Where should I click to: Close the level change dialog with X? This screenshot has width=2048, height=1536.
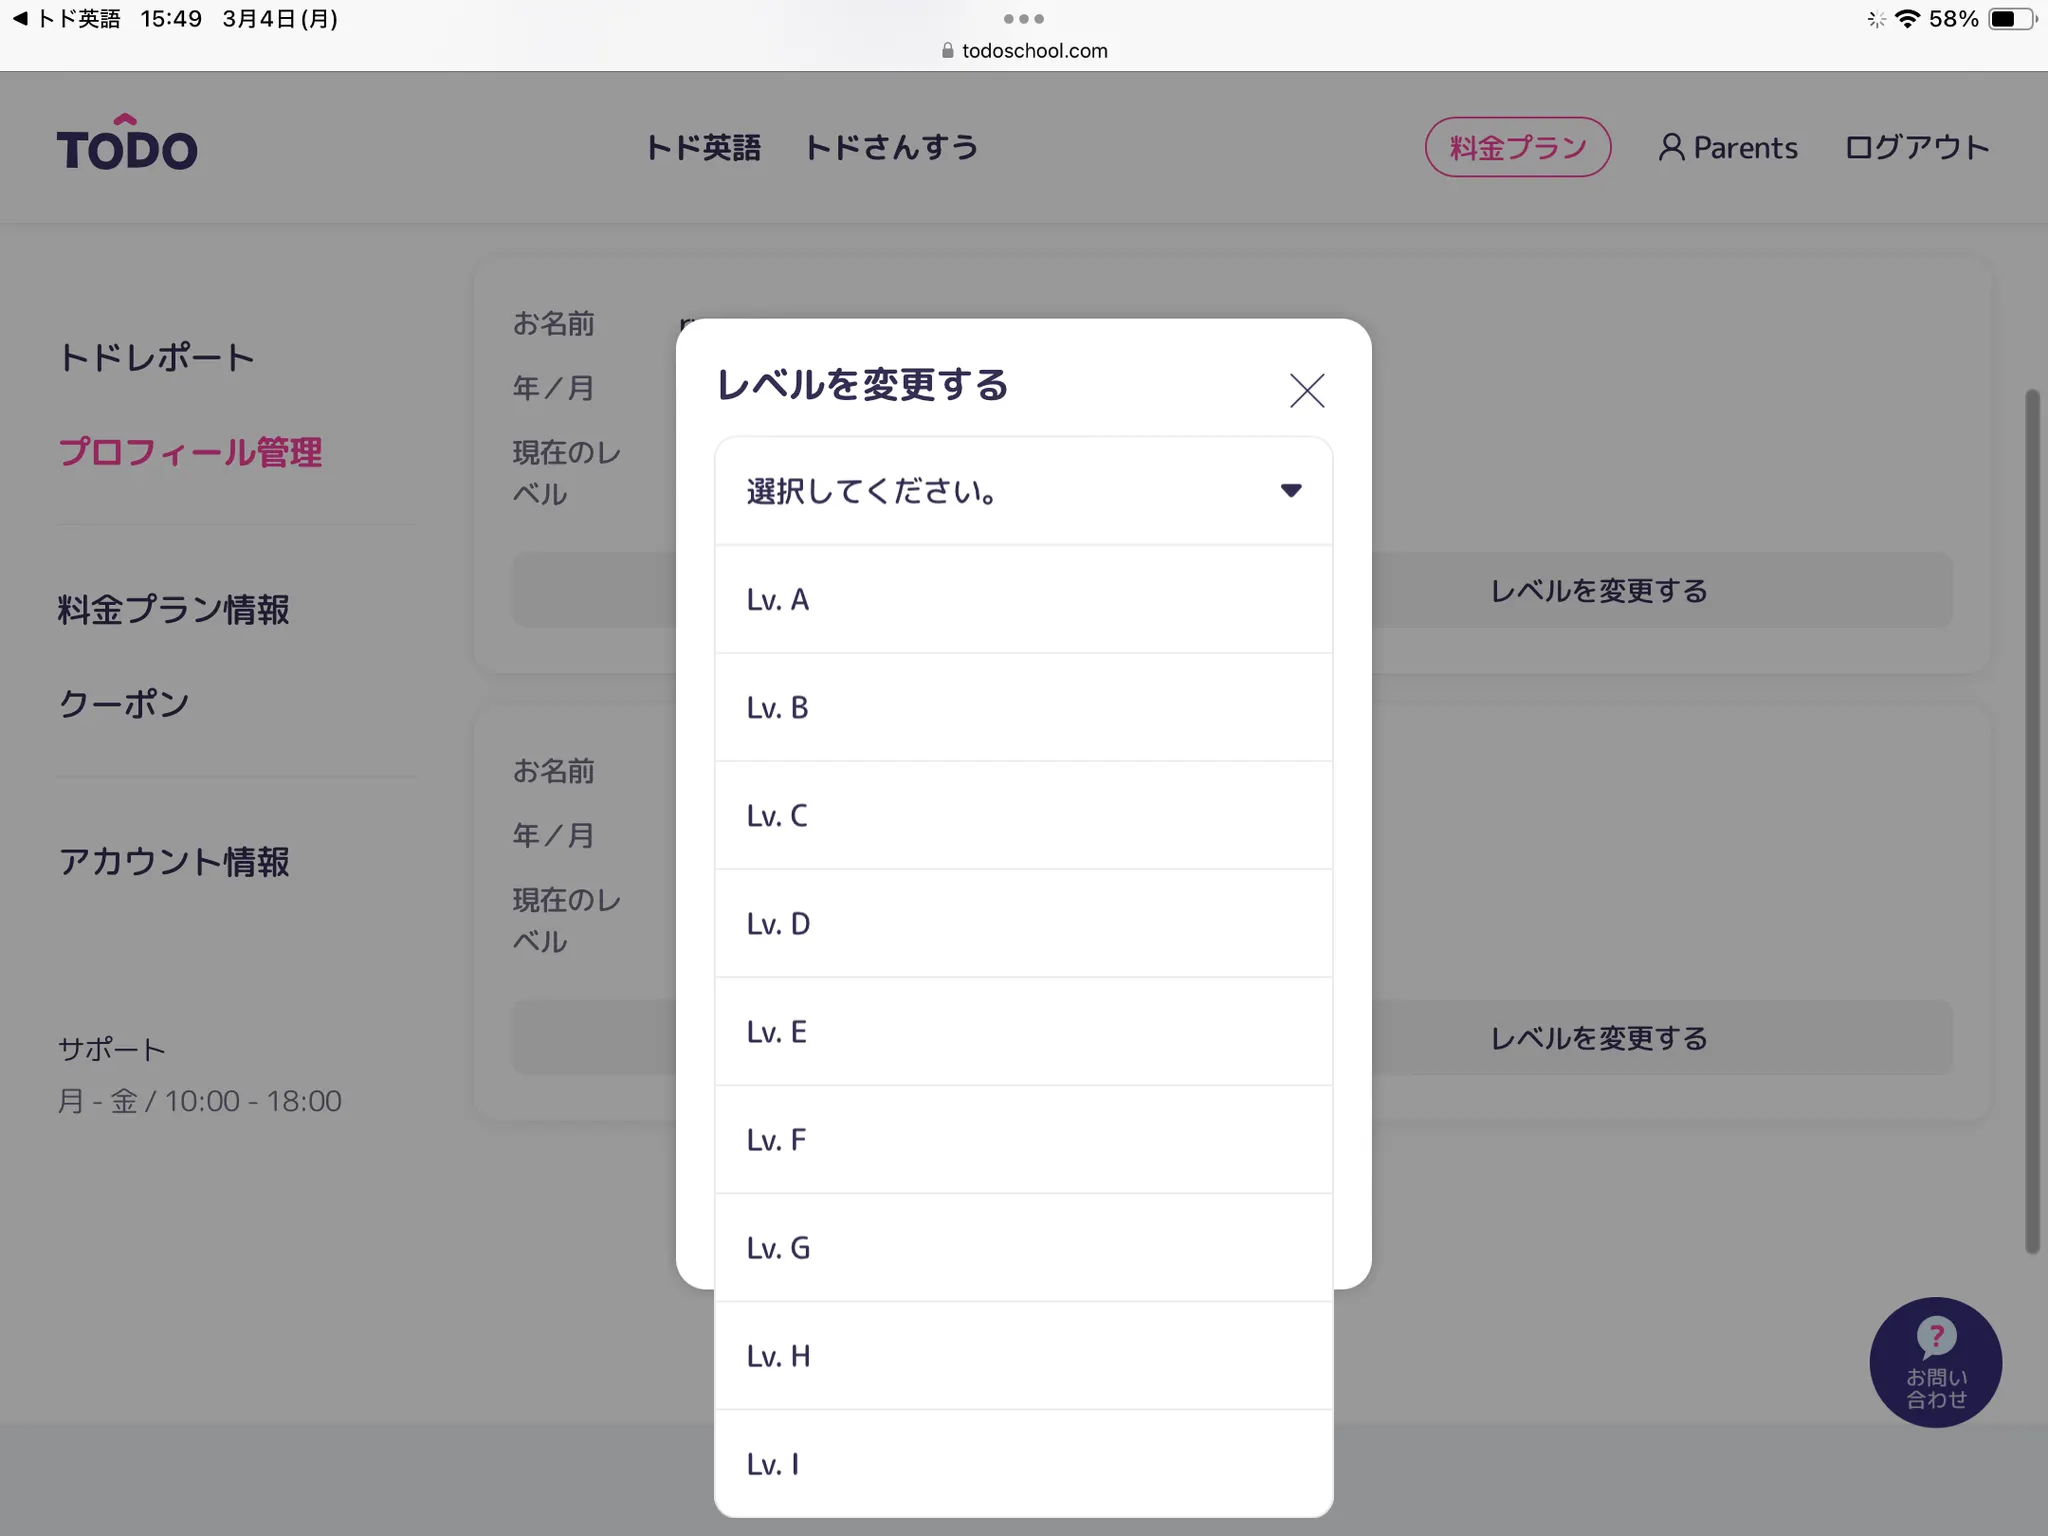pyautogui.click(x=1306, y=390)
